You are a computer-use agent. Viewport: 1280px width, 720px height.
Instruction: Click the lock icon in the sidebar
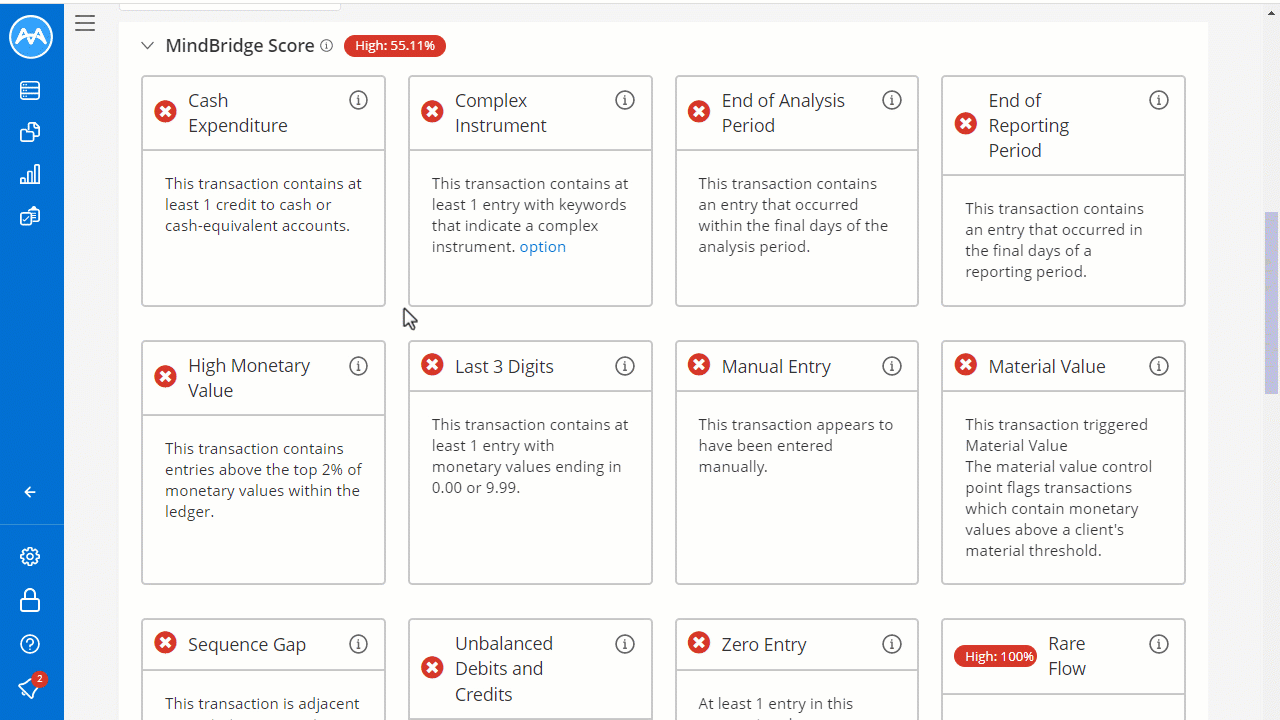[x=29, y=600]
